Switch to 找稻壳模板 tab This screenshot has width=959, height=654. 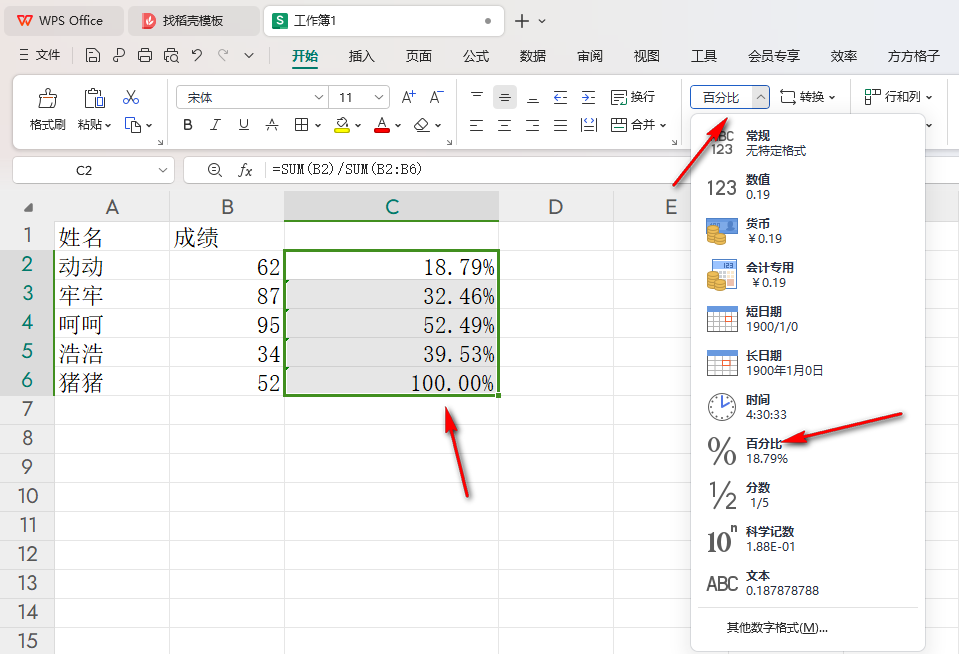pos(193,21)
